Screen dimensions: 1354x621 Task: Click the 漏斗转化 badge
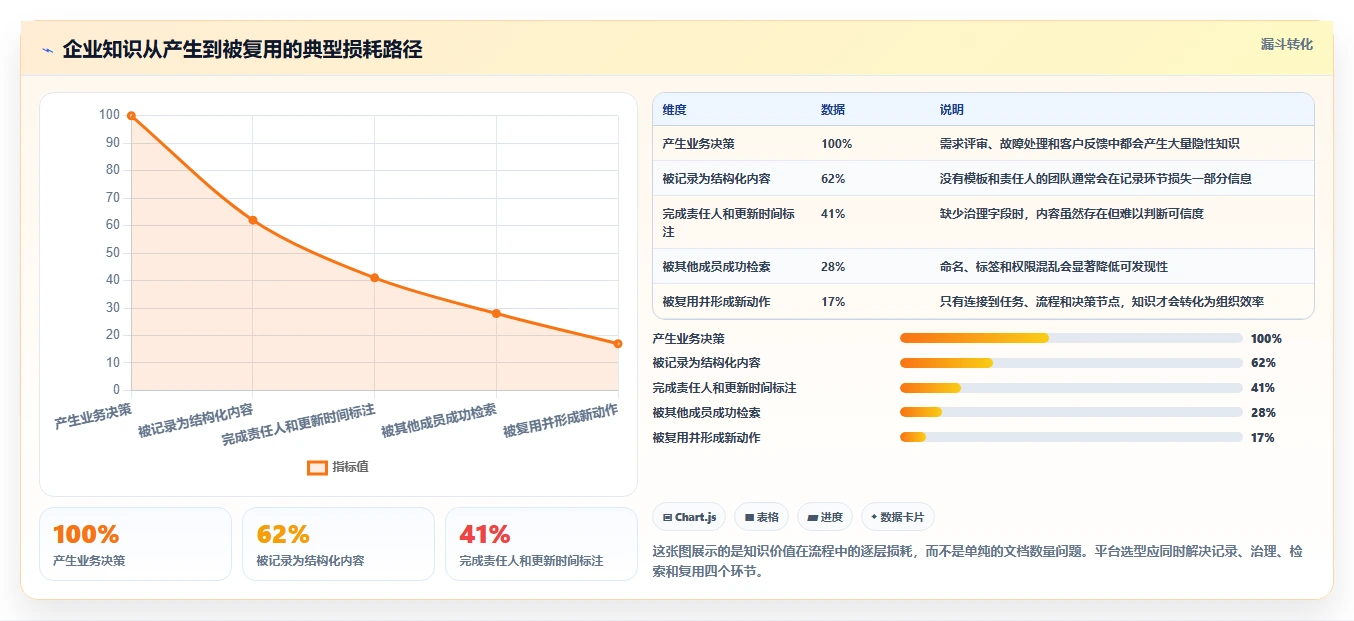[1286, 45]
